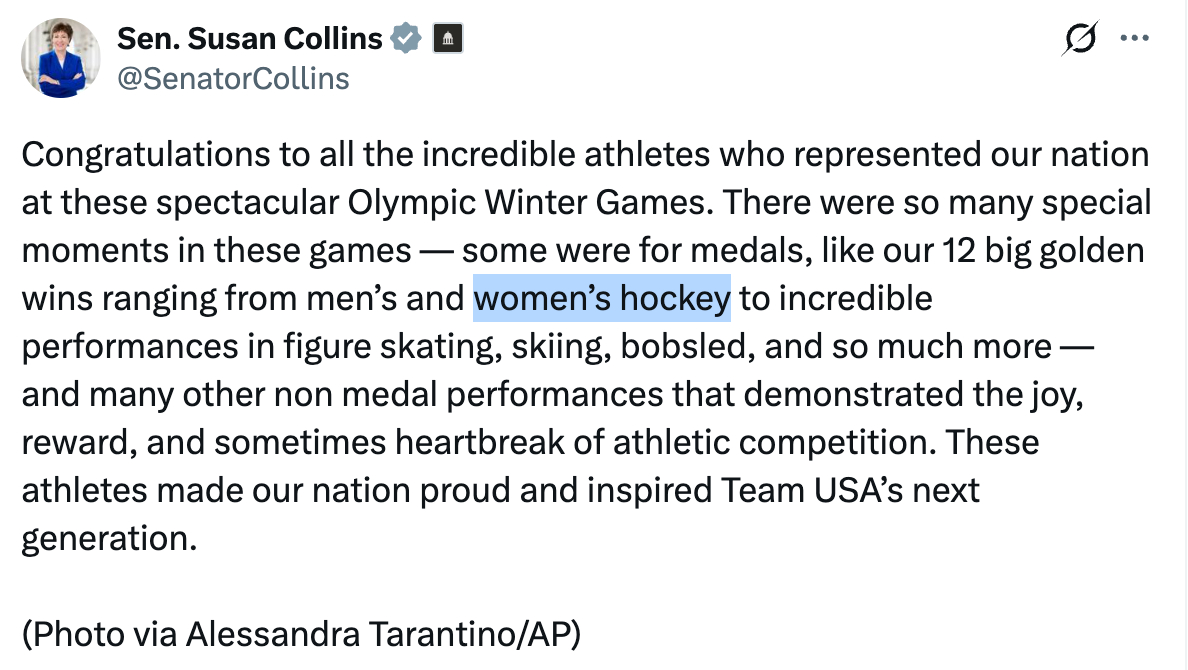This screenshot has height=670, width=1188.
Task: Open the three-dot more options menu
Action: pyautogui.click(x=1134, y=39)
